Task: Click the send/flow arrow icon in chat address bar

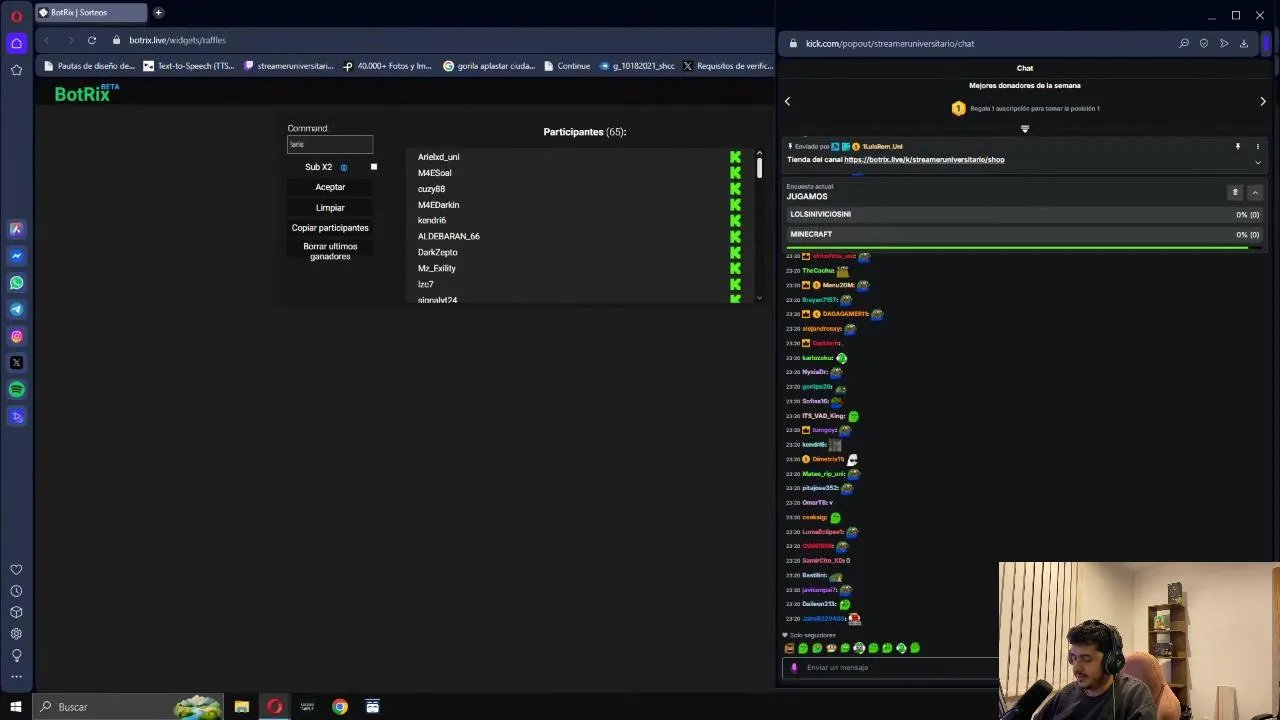Action: [x=1224, y=43]
